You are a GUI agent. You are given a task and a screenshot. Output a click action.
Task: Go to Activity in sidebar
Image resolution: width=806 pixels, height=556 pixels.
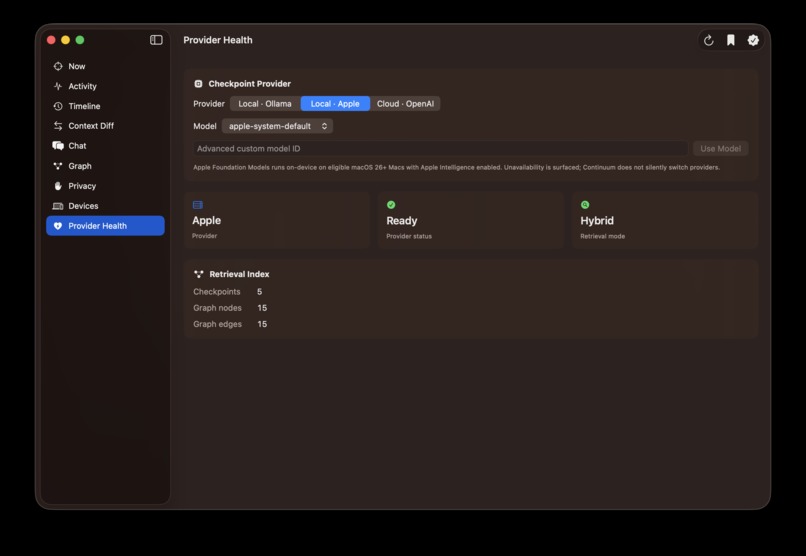[105, 86]
